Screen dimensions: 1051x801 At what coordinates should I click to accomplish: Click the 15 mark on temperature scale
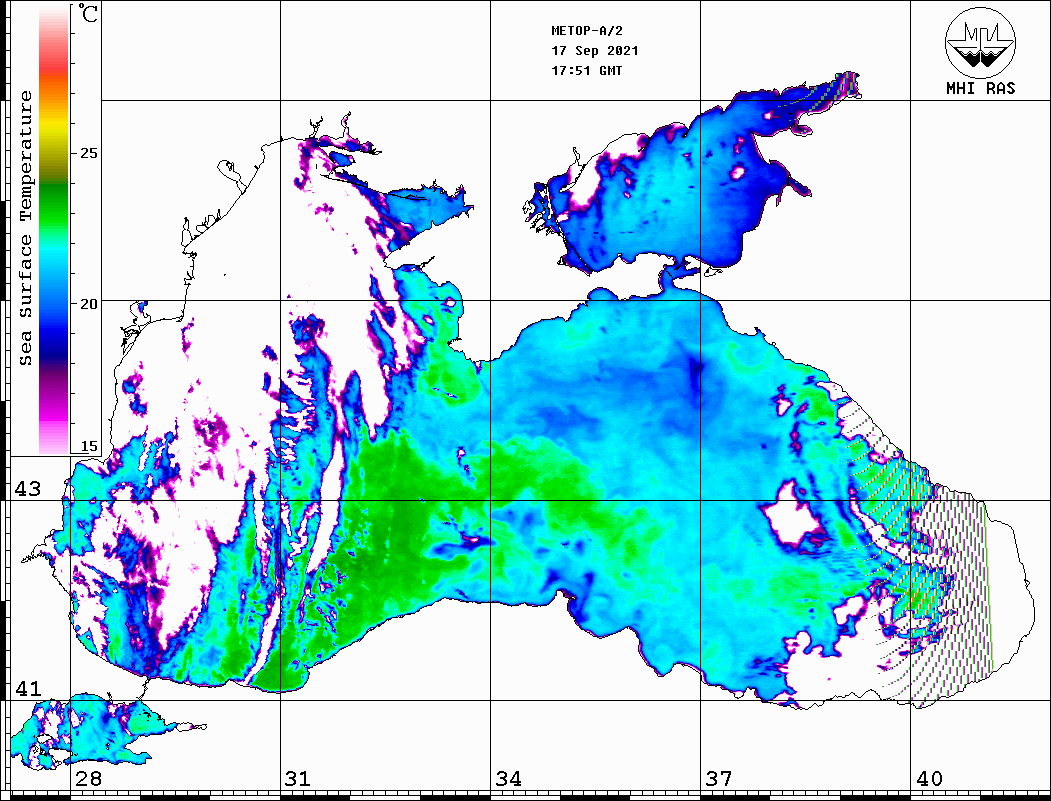89,446
